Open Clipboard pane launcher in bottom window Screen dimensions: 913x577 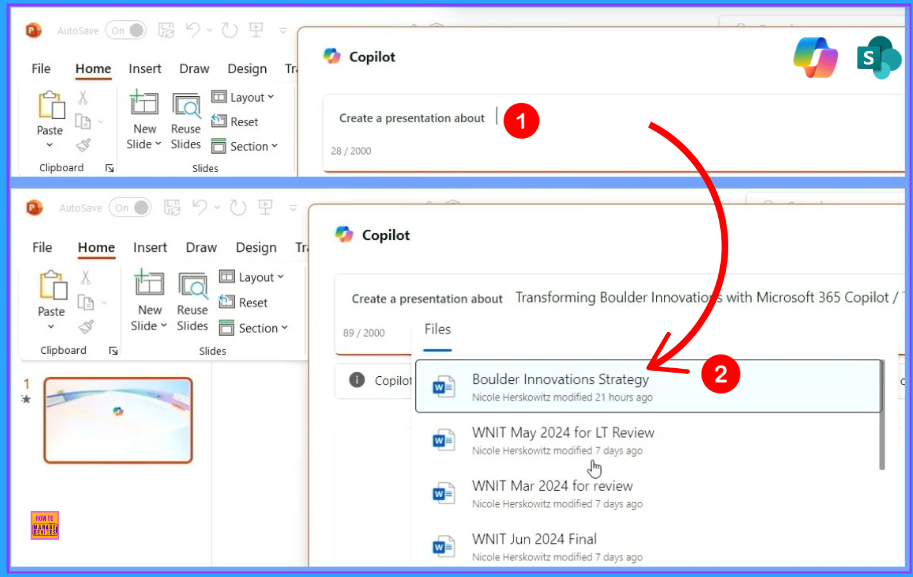pyautogui.click(x=113, y=351)
